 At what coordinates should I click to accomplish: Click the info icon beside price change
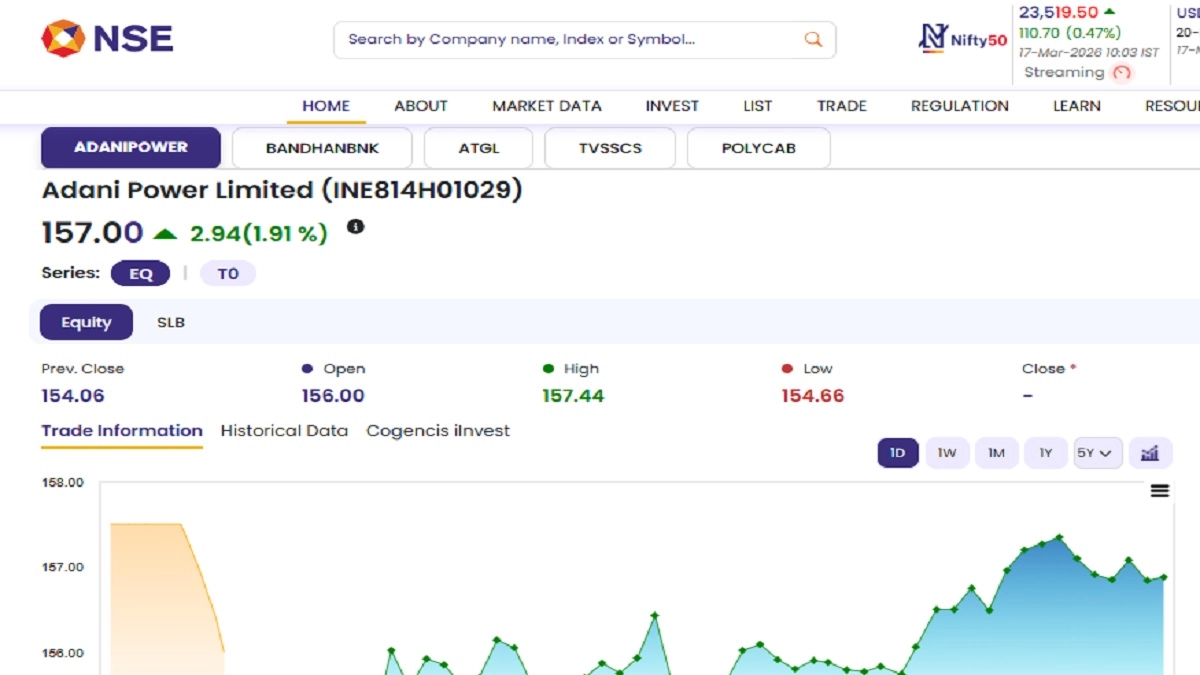(x=355, y=227)
